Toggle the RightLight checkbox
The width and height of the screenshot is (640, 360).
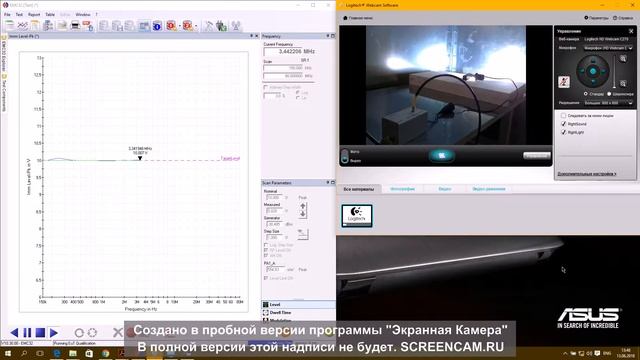point(564,132)
